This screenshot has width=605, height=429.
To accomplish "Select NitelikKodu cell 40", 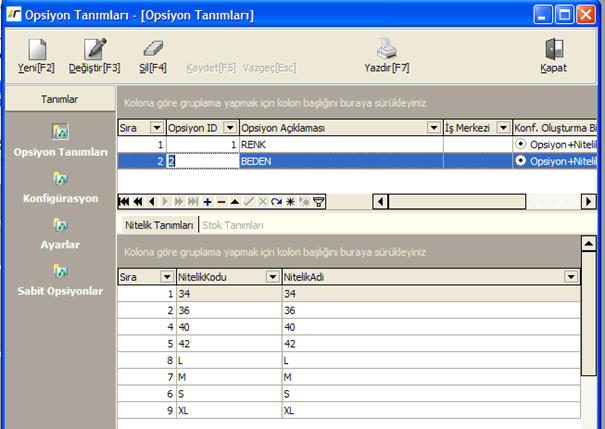I will pyautogui.click(x=229, y=327).
